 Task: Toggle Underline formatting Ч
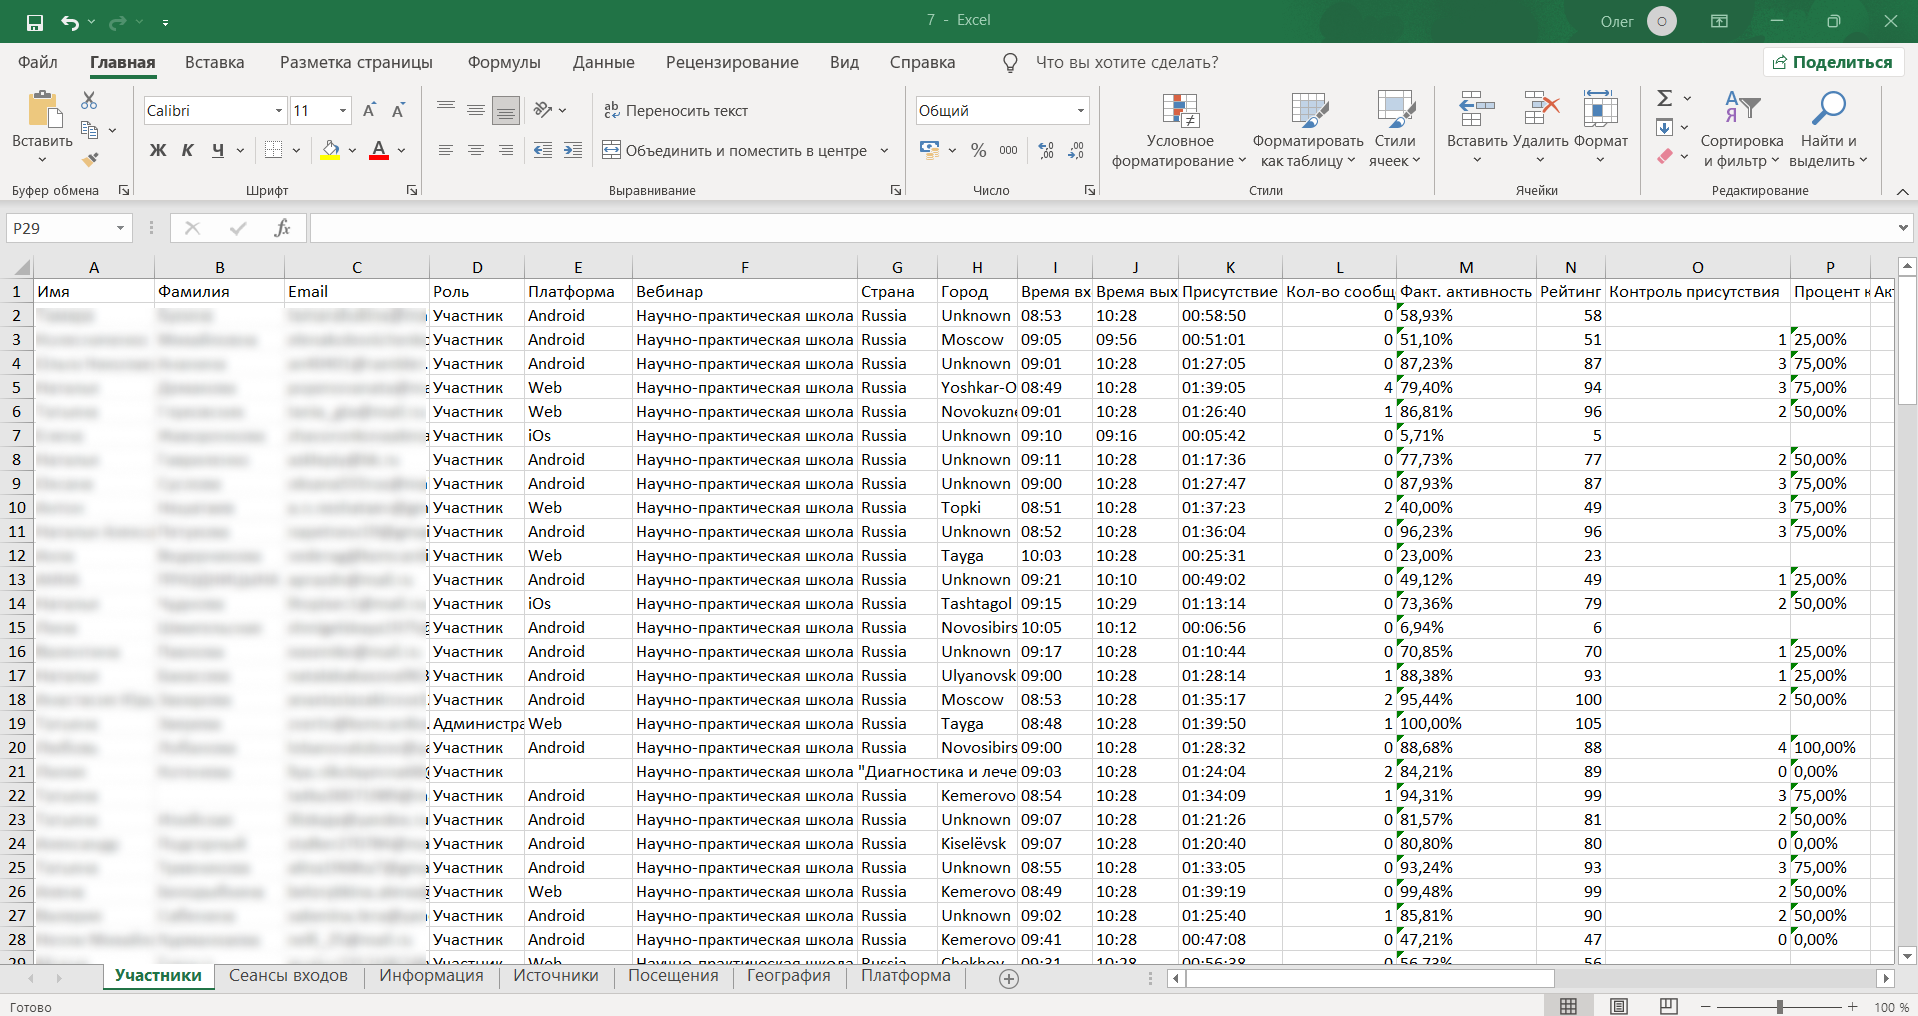click(x=218, y=150)
